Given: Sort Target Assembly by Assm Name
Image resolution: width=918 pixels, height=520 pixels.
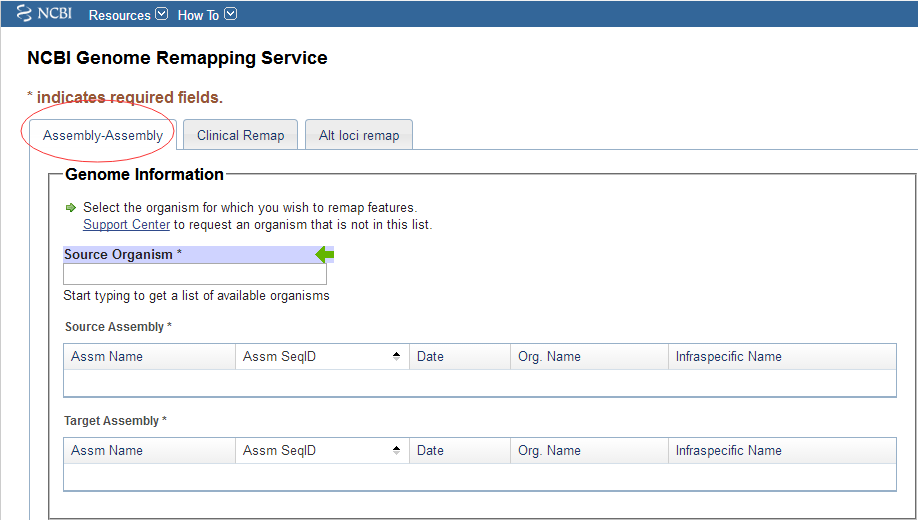Looking at the screenshot, I should pyautogui.click(x=107, y=451).
